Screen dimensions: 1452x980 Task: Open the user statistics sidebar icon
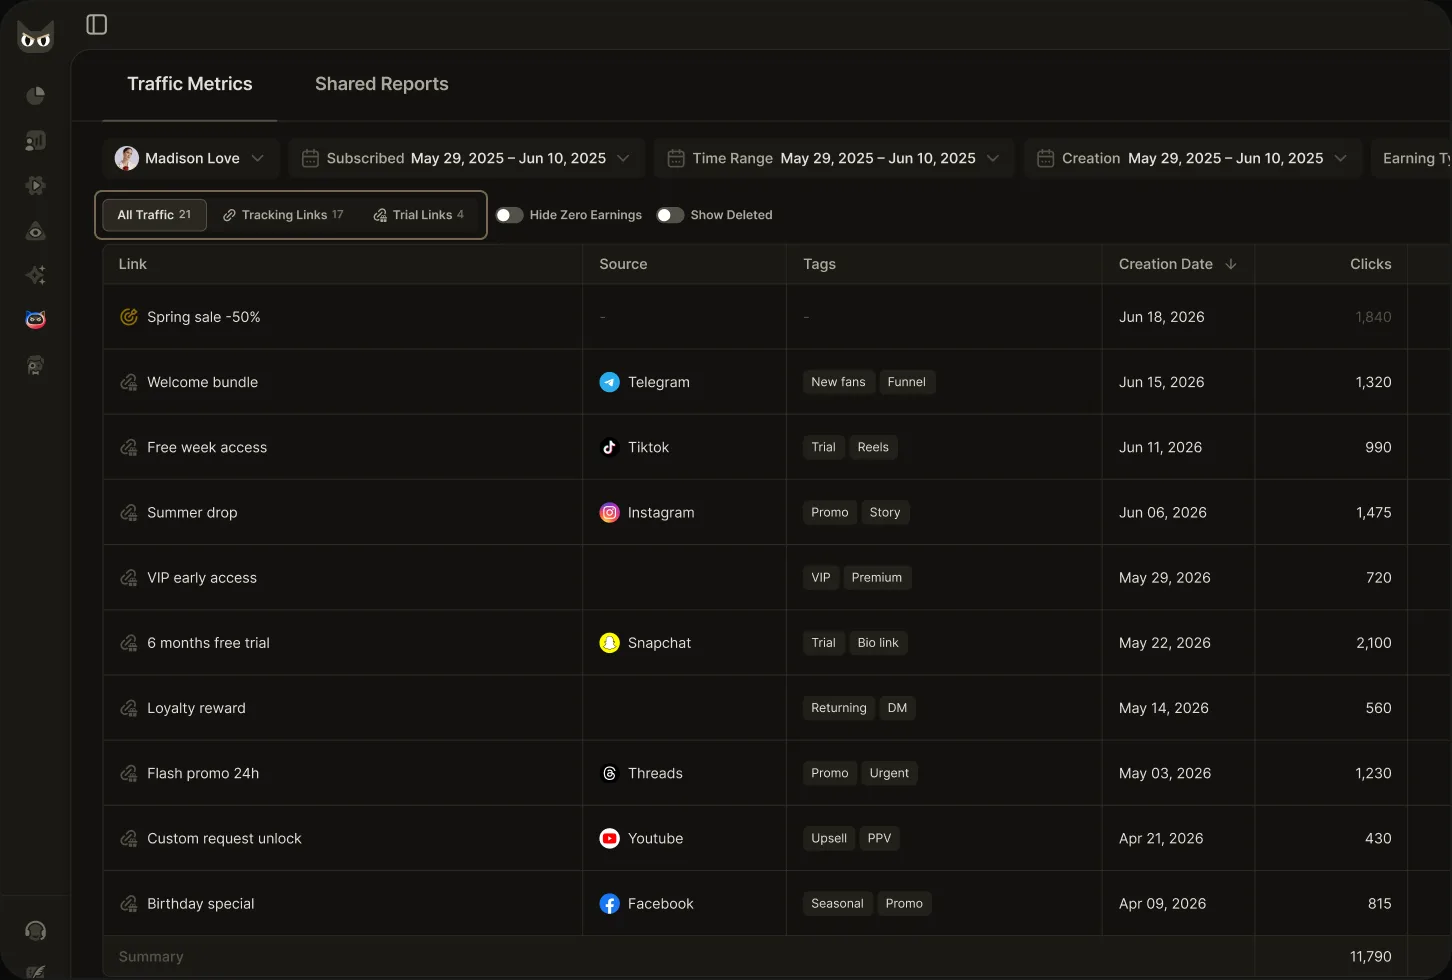[x=35, y=141]
